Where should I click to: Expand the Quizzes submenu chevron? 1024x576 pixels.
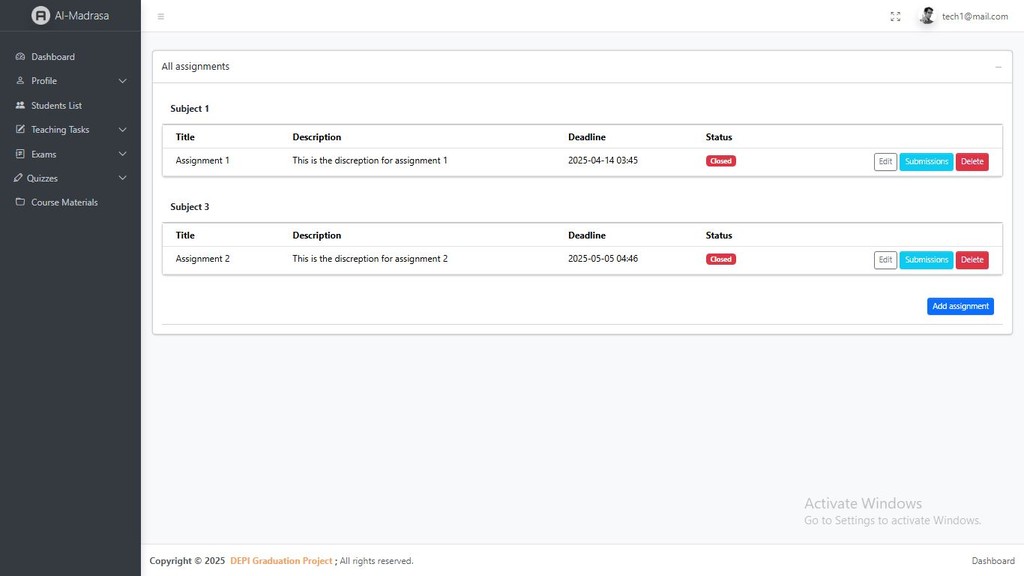click(123, 178)
